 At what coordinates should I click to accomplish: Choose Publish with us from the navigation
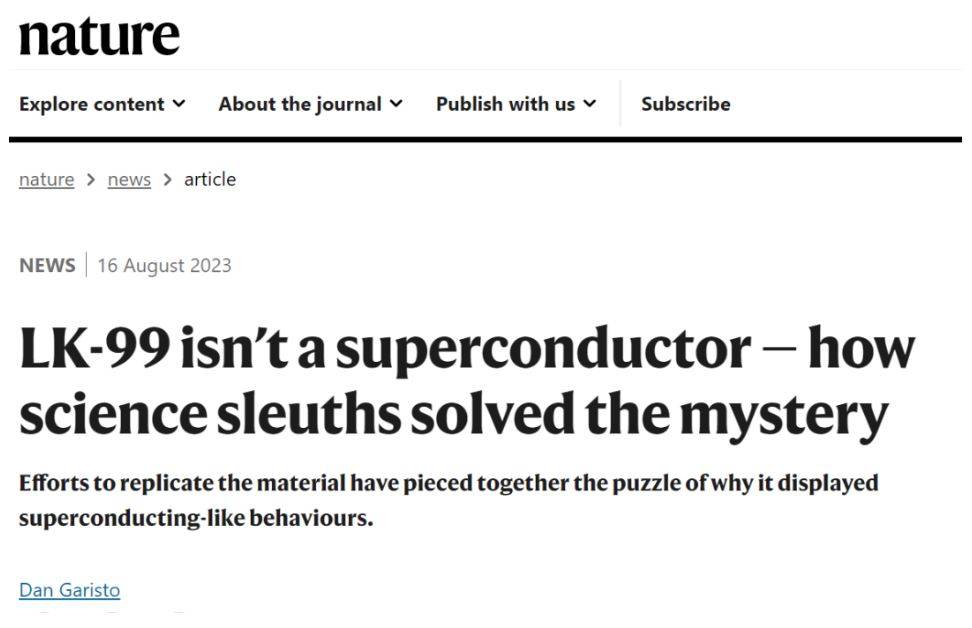(504, 104)
